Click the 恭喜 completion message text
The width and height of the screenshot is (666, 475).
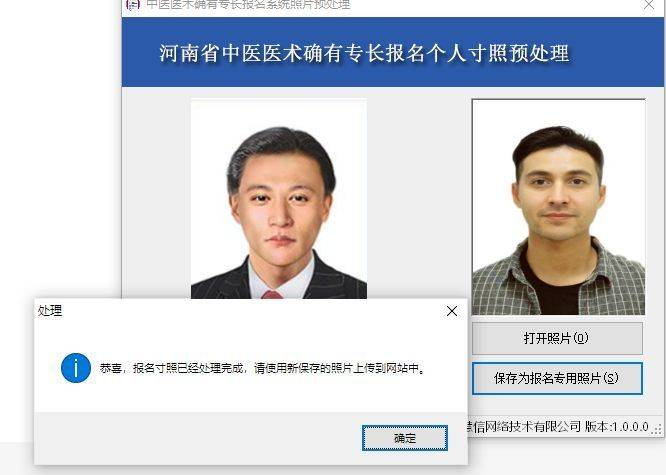(262, 368)
